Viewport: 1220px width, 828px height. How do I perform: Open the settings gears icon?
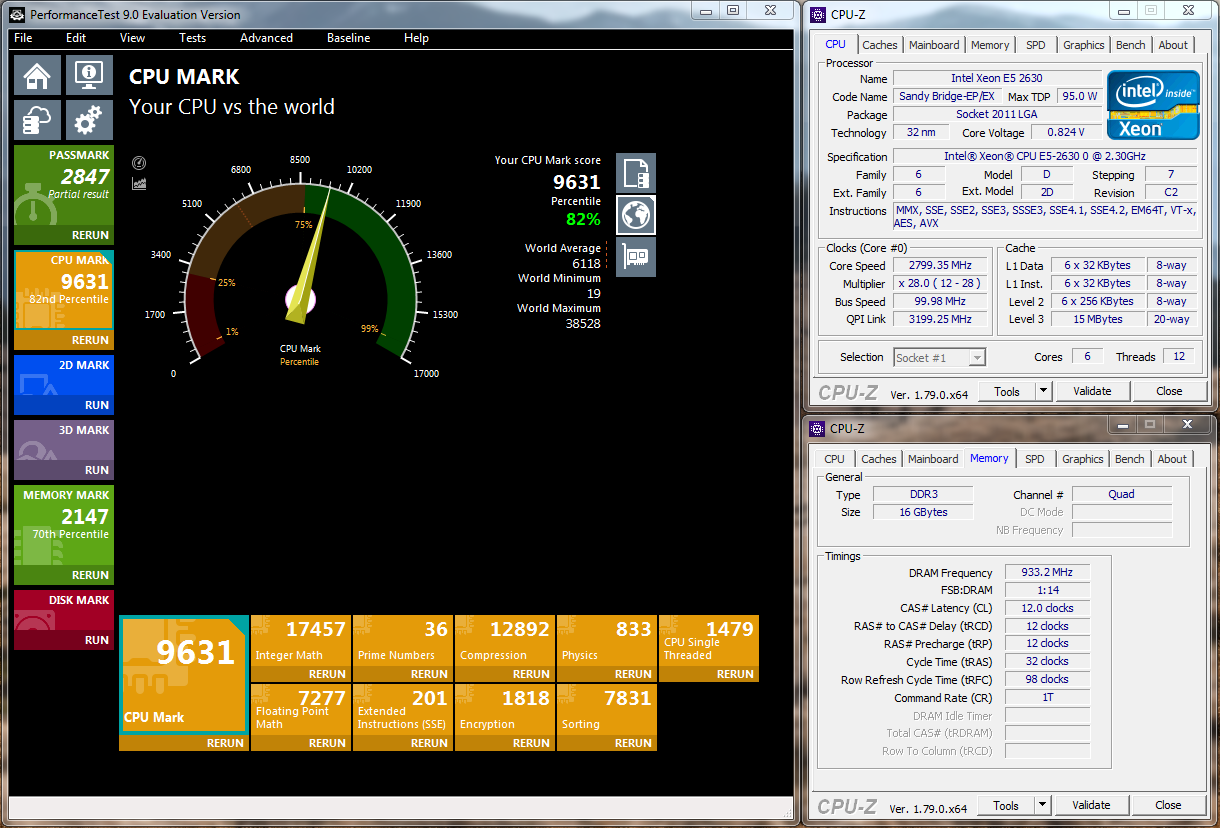[x=89, y=119]
